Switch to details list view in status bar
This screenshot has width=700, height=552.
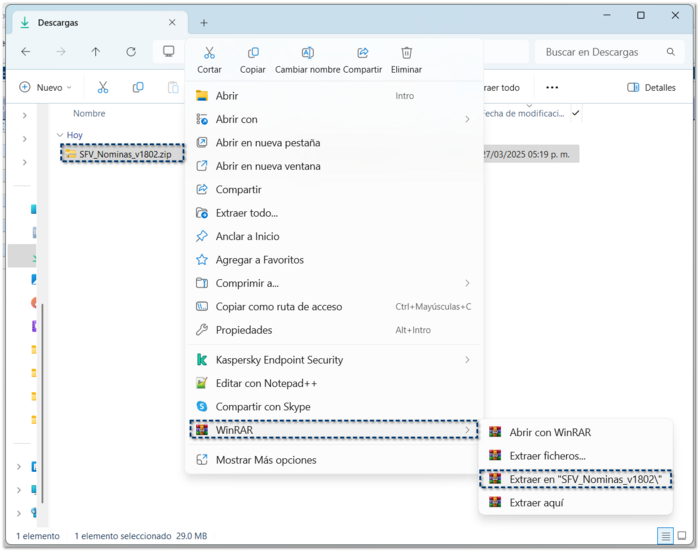(665, 537)
